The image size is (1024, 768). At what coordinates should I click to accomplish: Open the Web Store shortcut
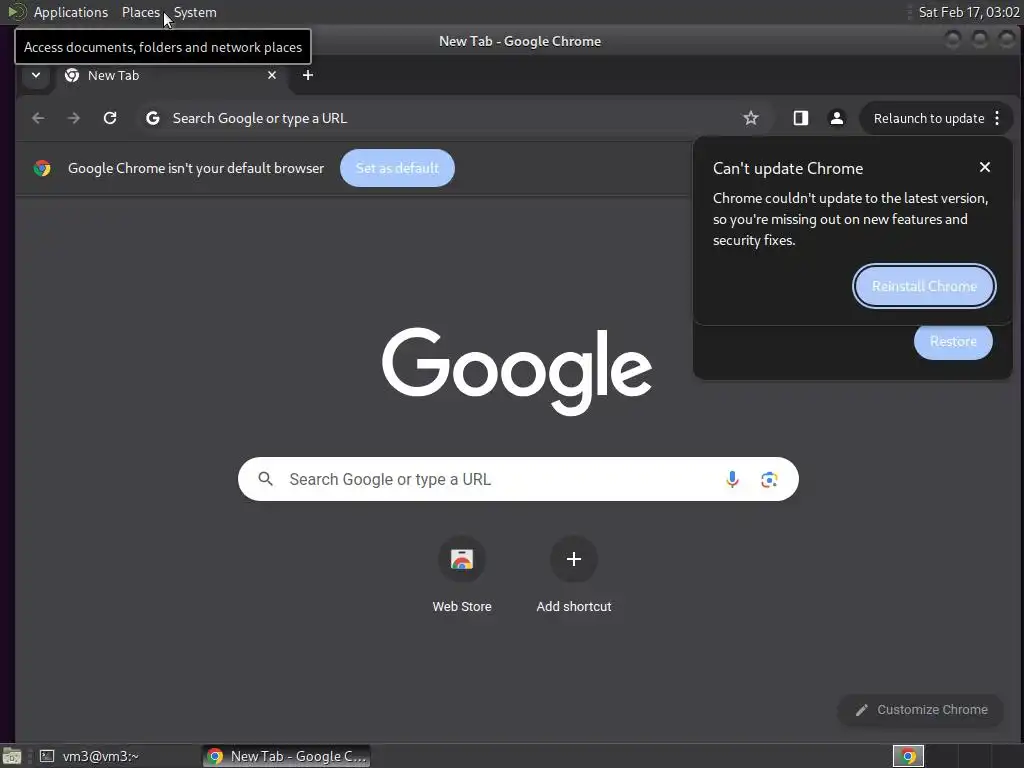pos(462,575)
